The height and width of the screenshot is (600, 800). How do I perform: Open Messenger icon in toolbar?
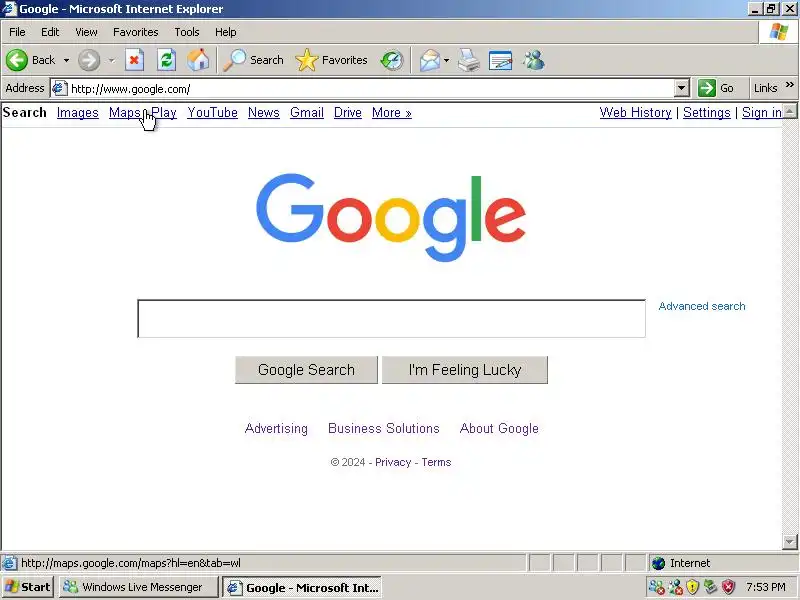point(534,60)
